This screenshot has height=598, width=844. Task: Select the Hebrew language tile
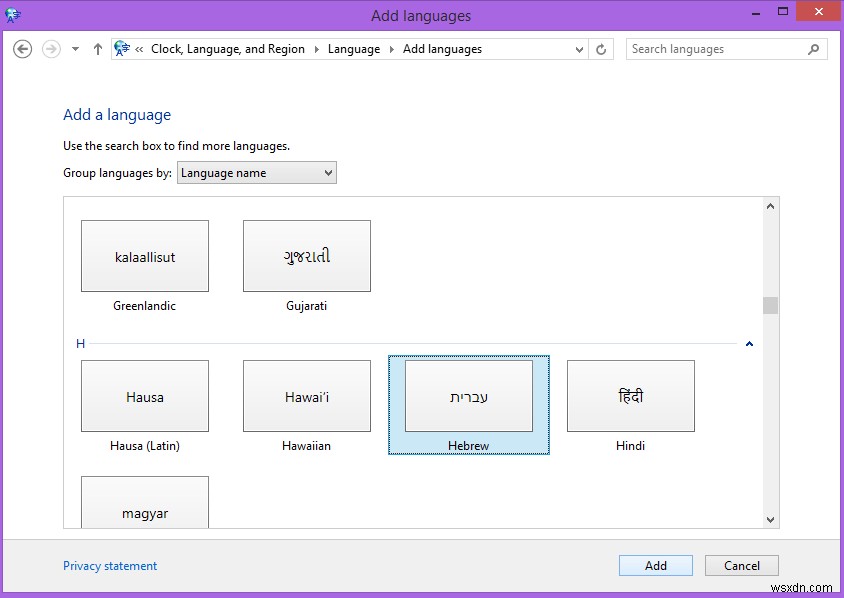click(x=468, y=395)
